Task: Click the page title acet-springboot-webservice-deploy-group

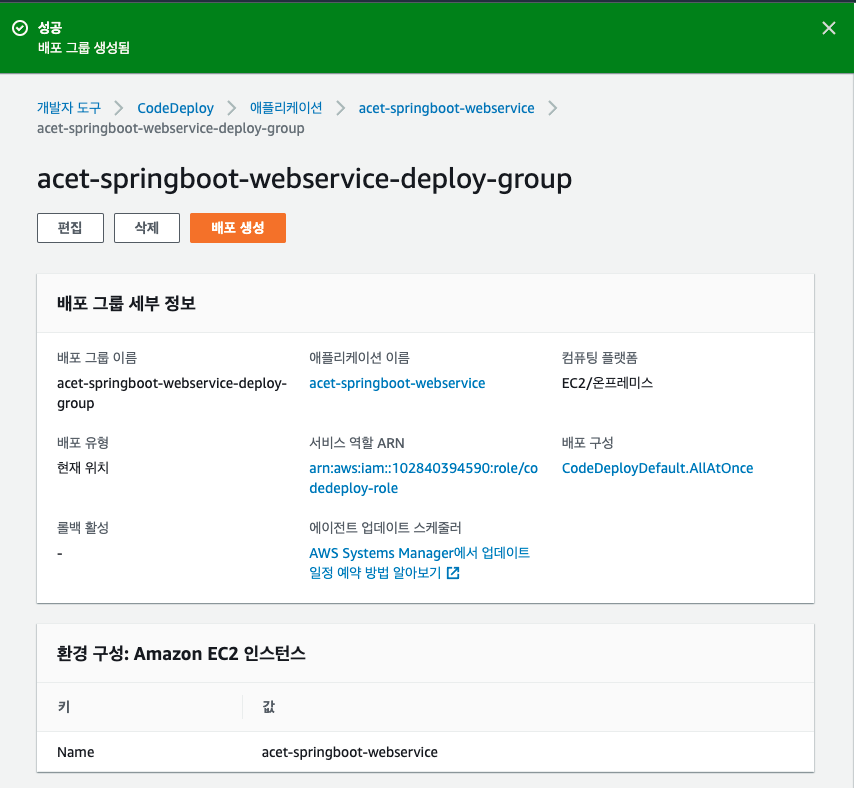Action: [x=304, y=179]
